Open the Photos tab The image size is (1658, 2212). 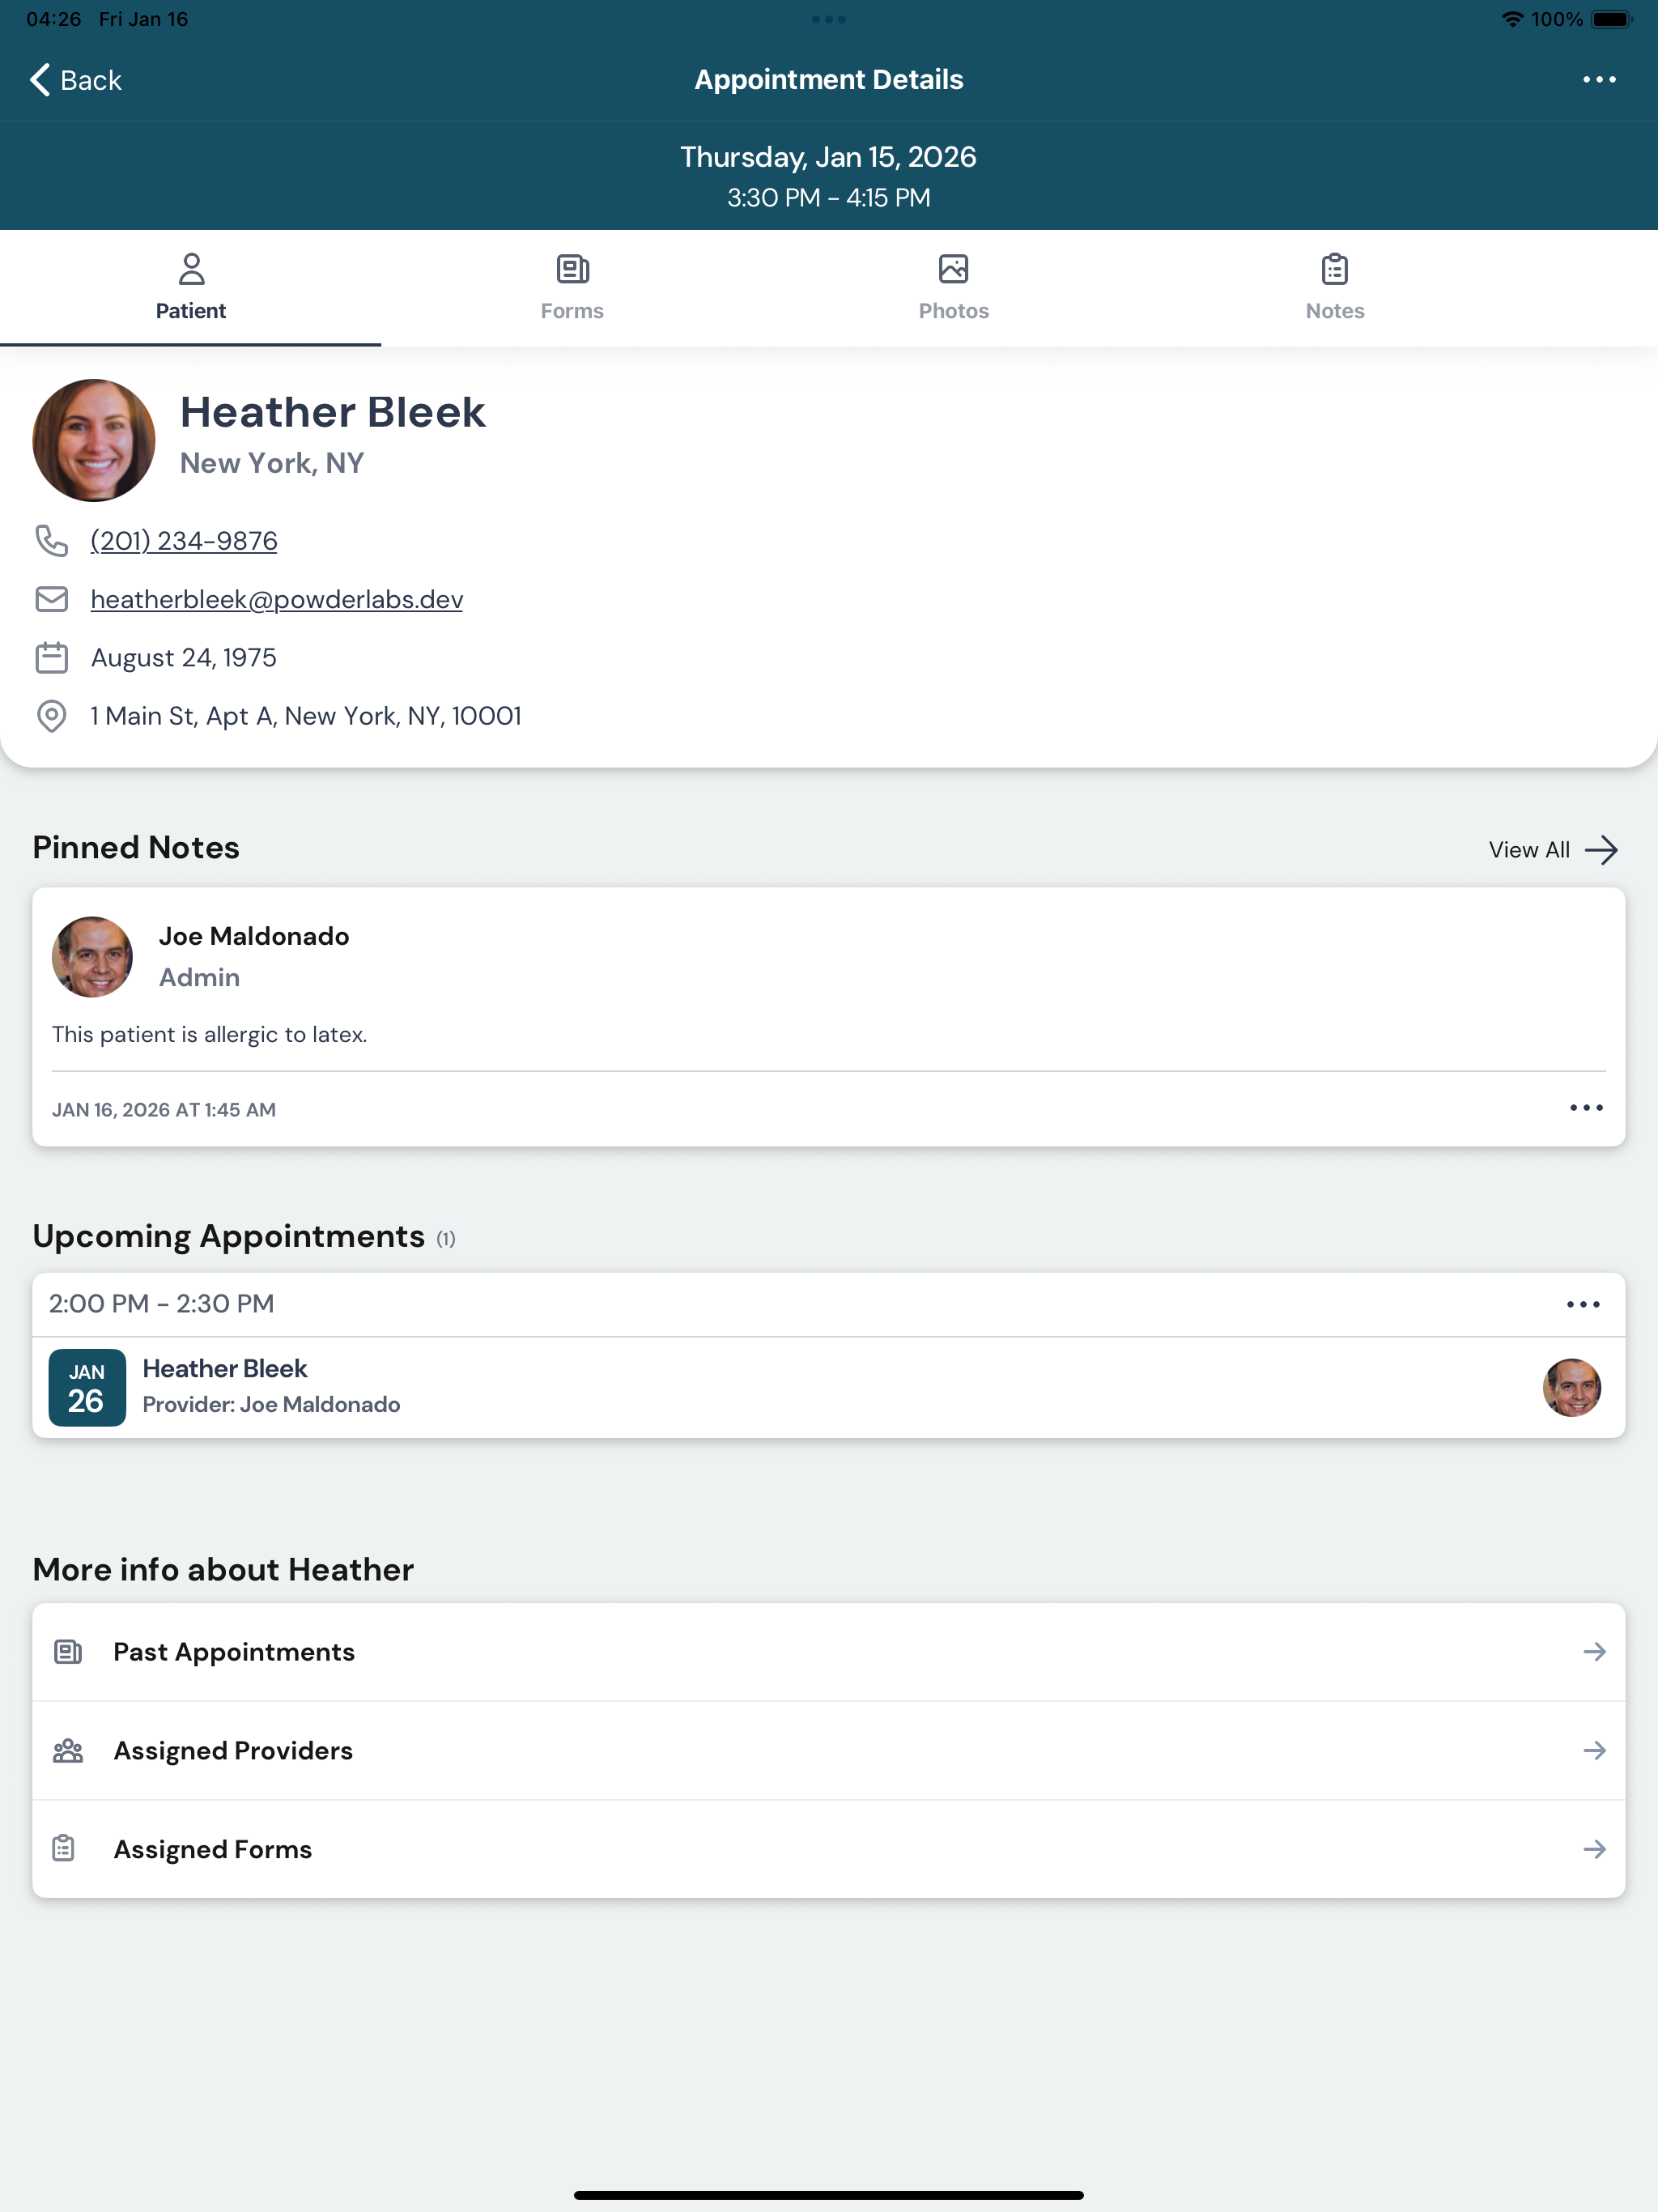click(953, 288)
